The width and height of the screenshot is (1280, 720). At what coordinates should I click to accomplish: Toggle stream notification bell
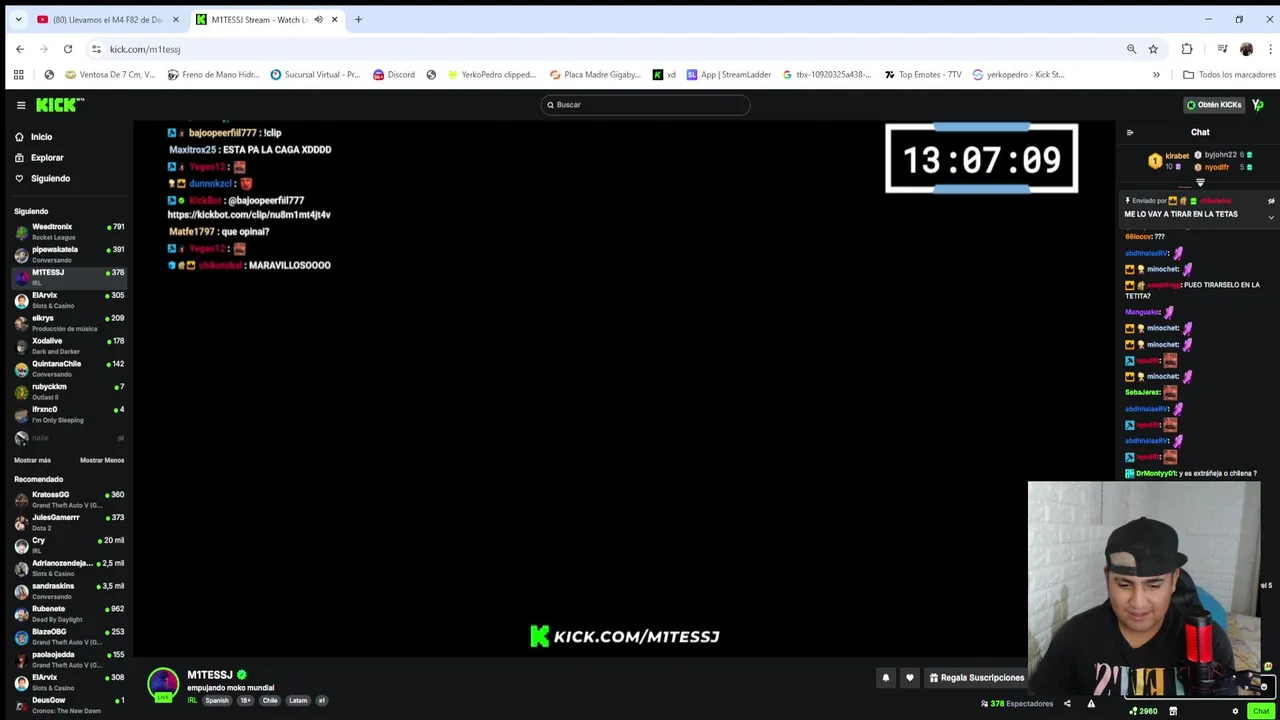click(x=885, y=678)
